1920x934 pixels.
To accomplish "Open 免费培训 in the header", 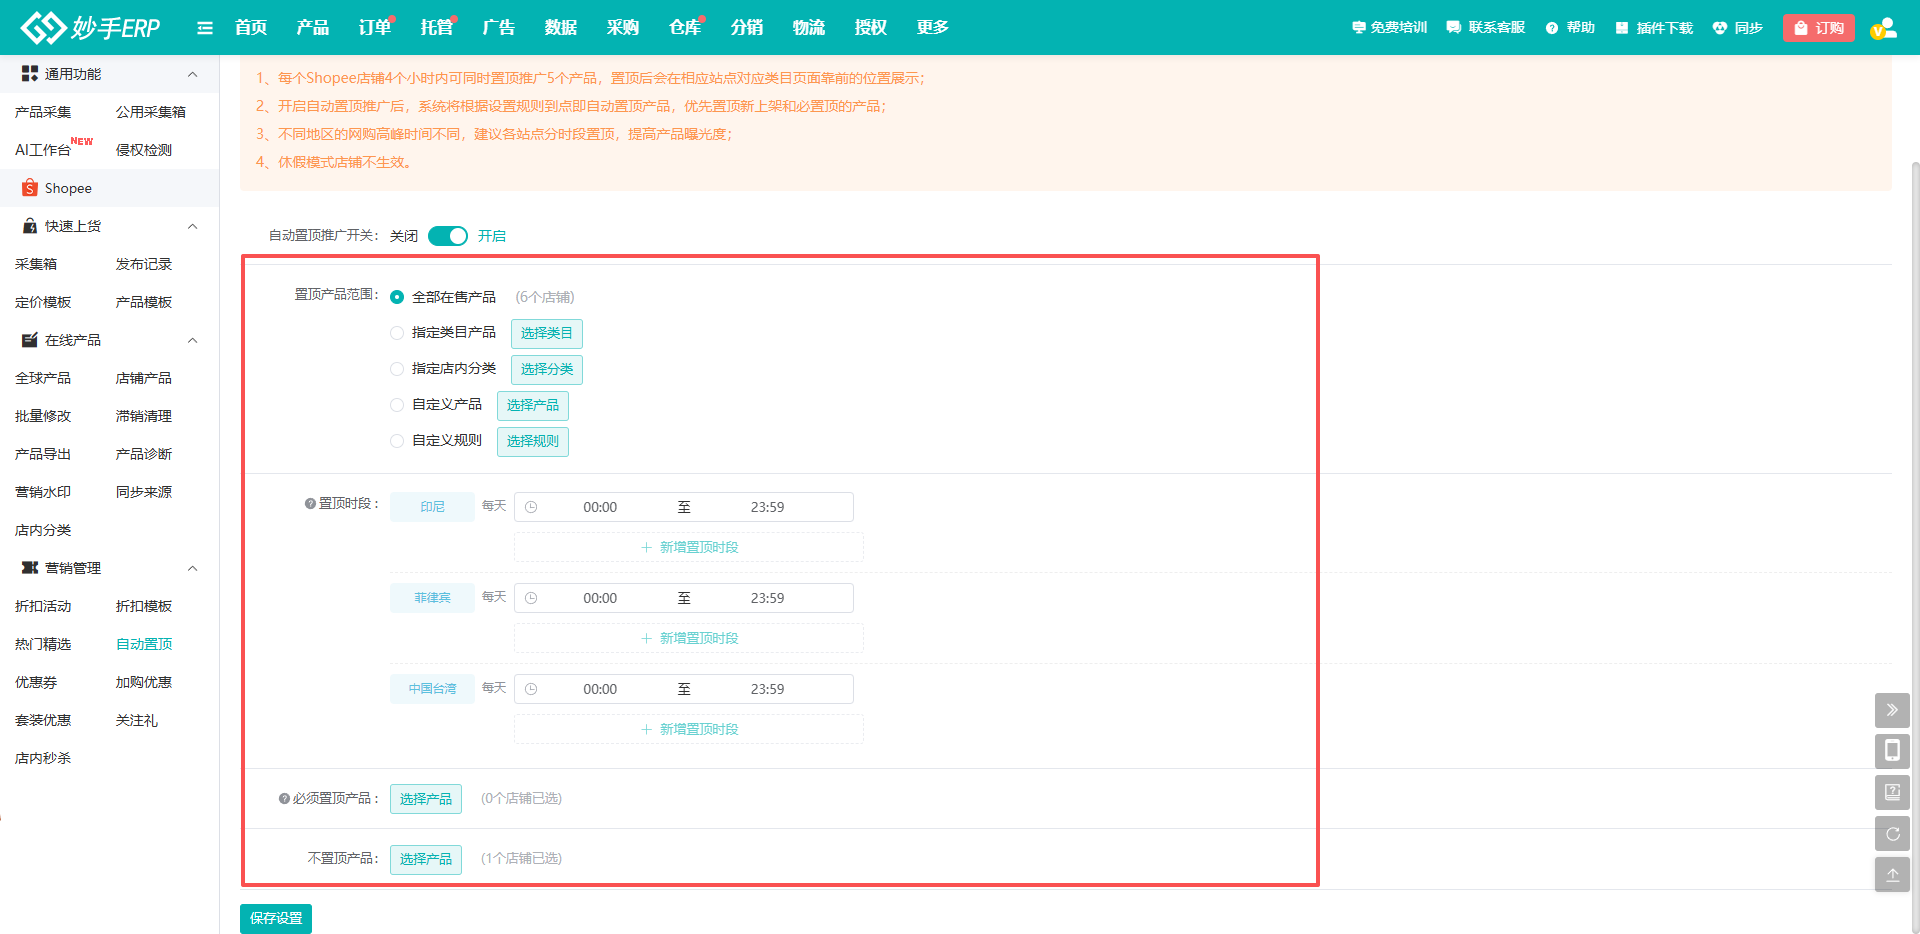I will pos(1389,28).
